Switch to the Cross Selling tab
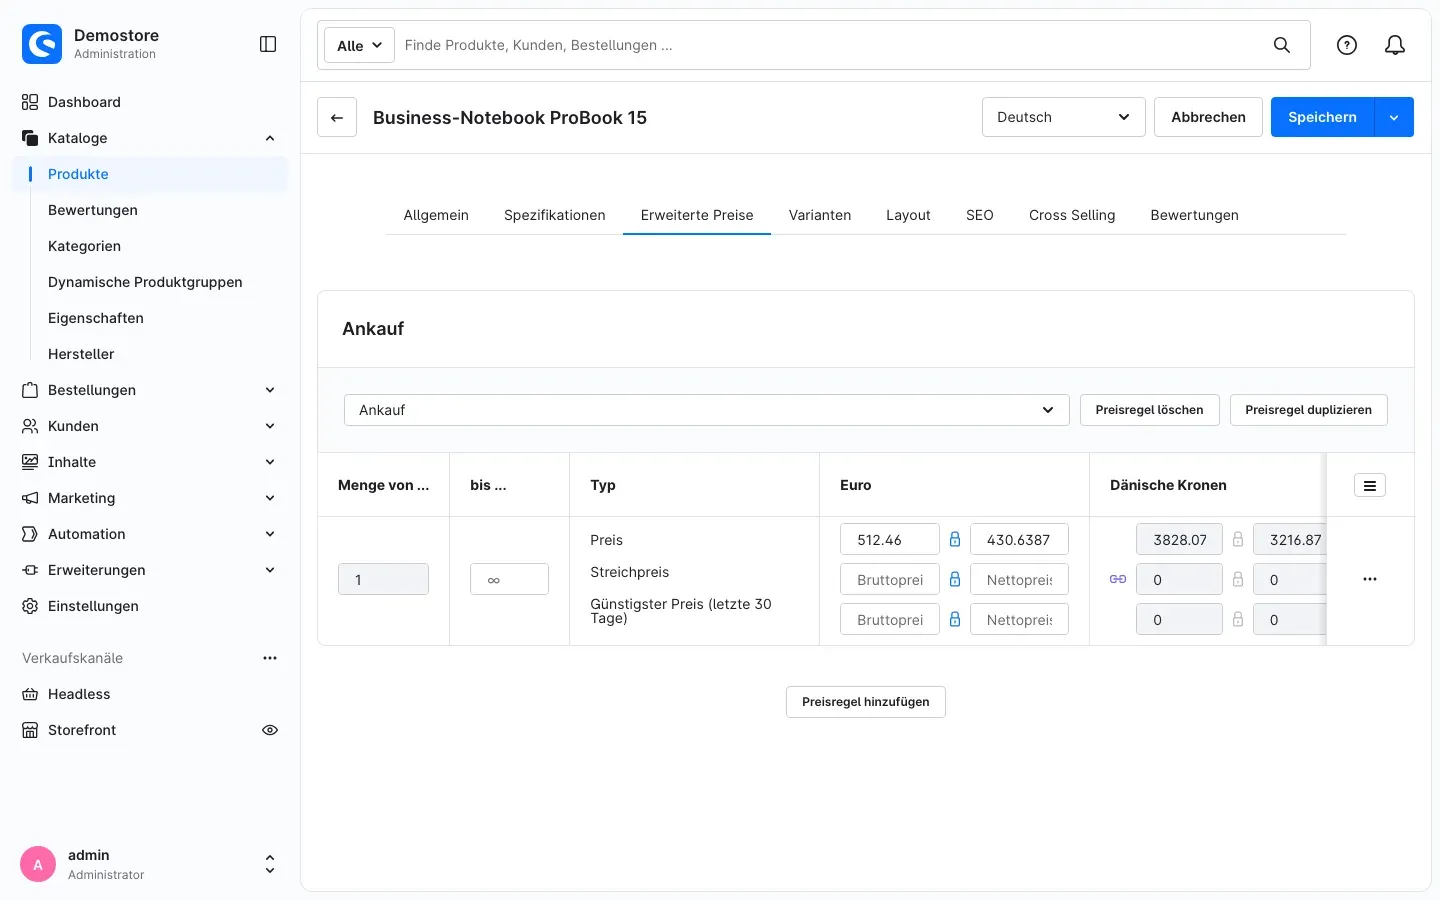Image resolution: width=1440 pixels, height=900 pixels. (1072, 215)
